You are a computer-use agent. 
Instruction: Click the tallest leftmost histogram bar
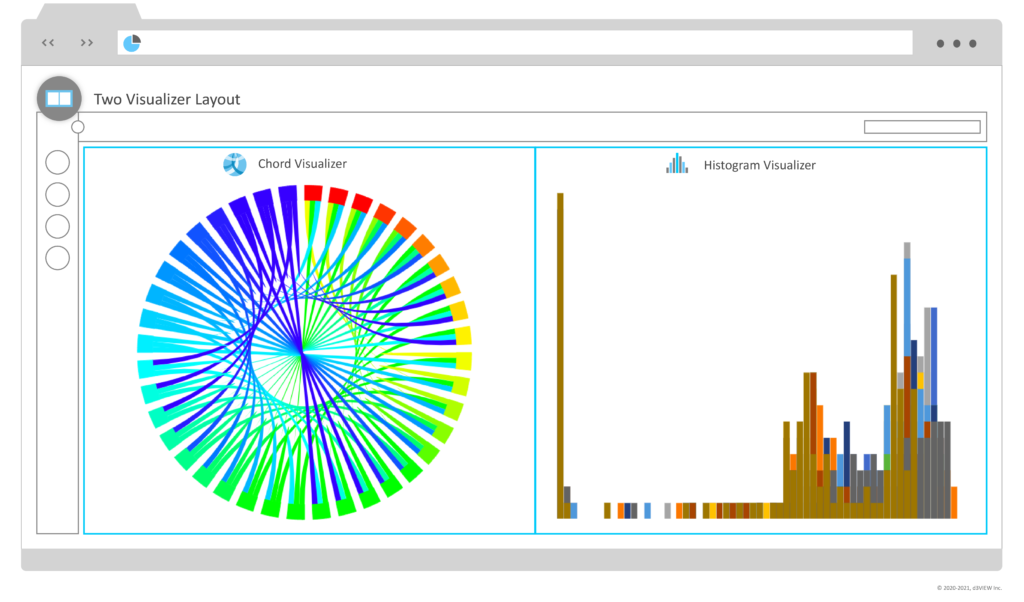(x=560, y=356)
